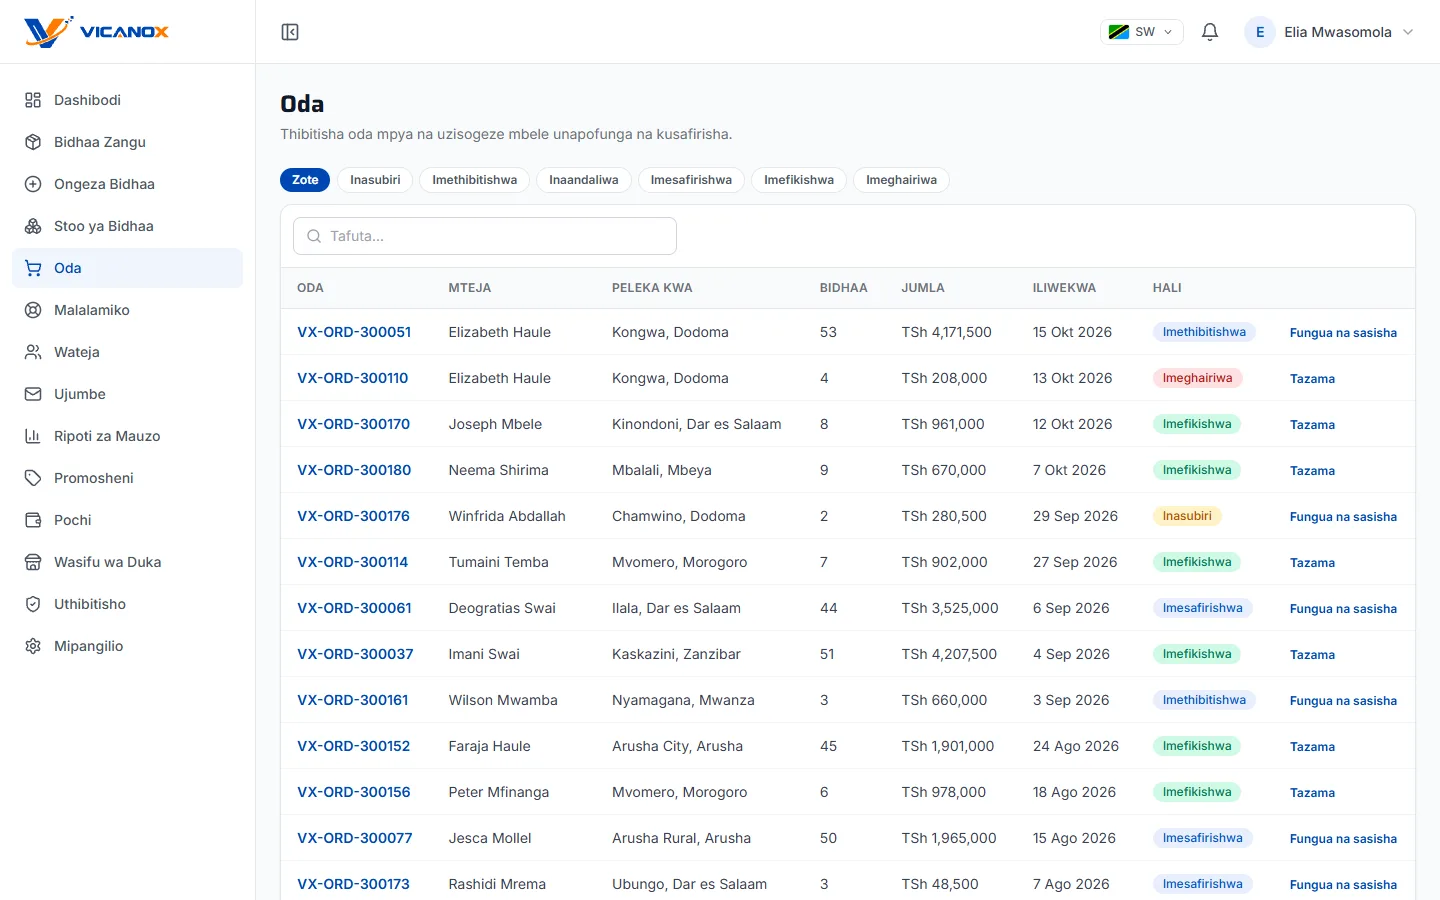Screen dimensions: 1440x900
Task: Click the Malalamiko lifebuoy icon
Action: [x=33, y=310]
